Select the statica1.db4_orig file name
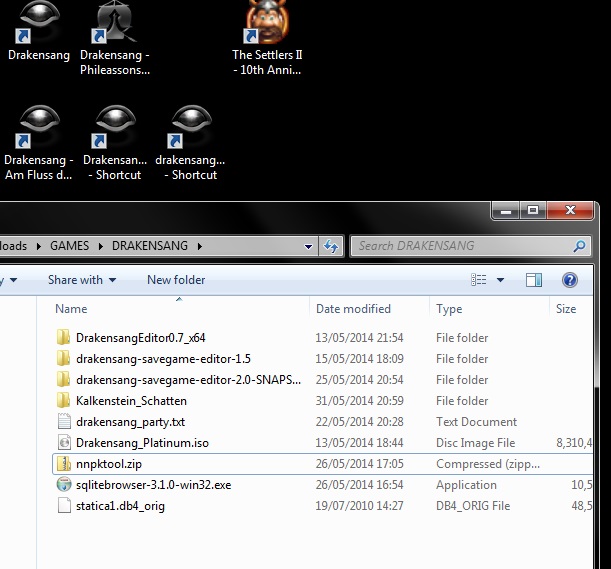 [x=120, y=506]
